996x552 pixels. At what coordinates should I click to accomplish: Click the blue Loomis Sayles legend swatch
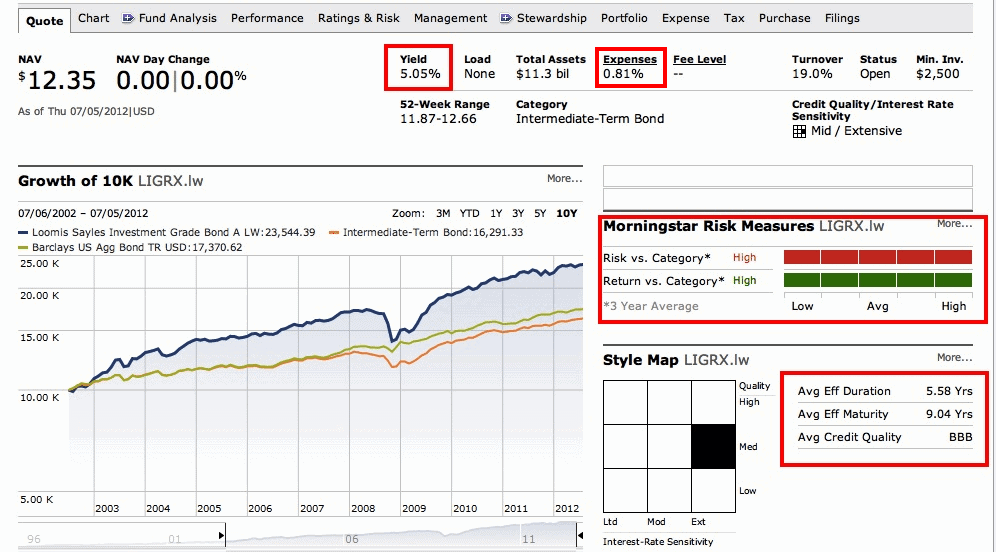coord(23,233)
